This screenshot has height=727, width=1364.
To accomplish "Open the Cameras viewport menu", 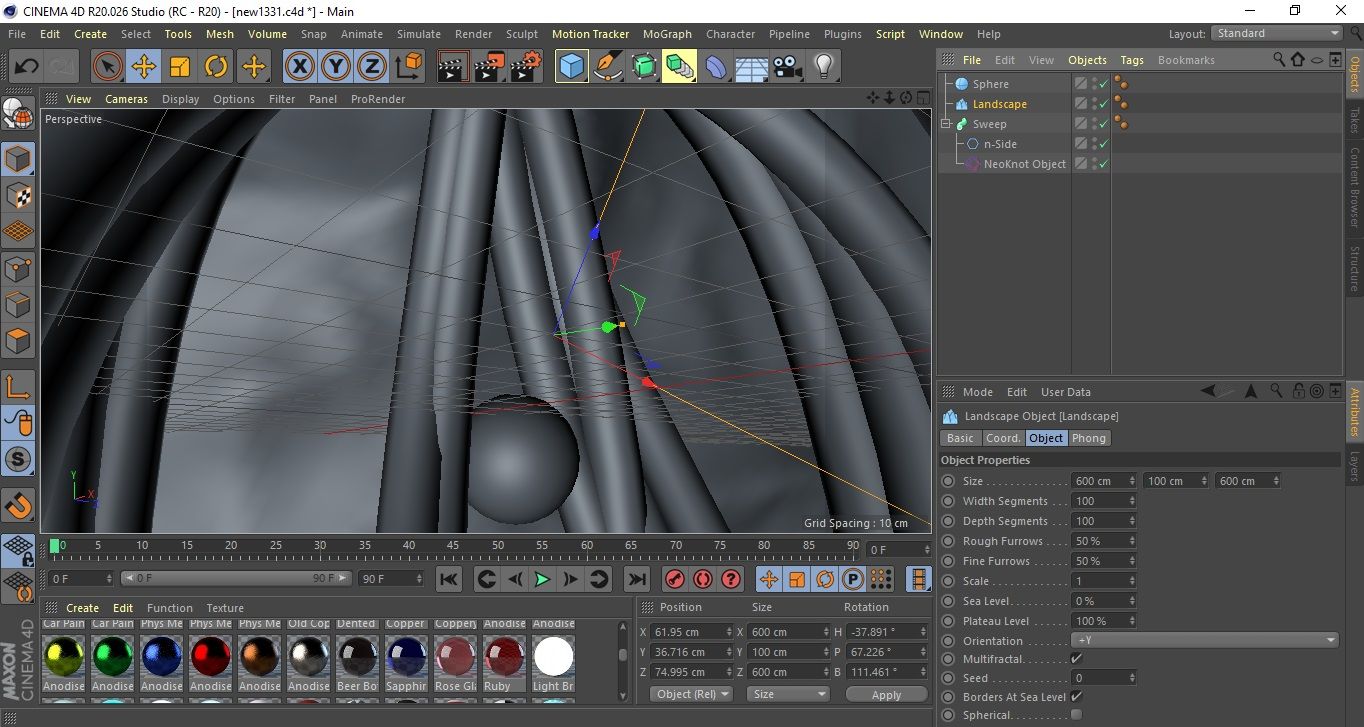I will click(126, 99).
